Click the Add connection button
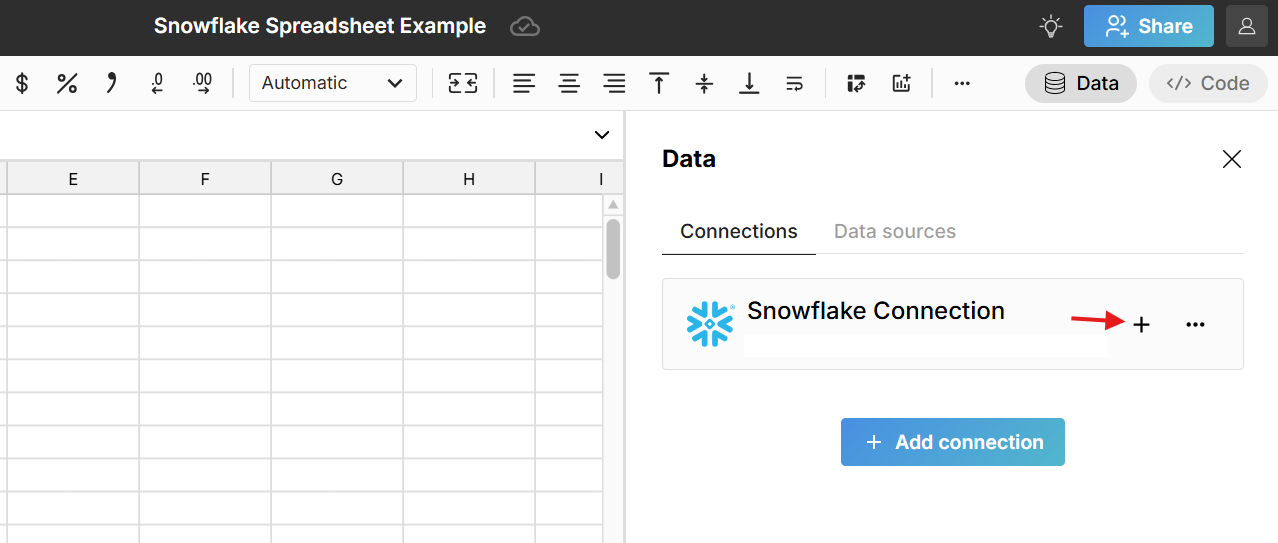The width and height of the screenshot is (1278, 543). 952,442
